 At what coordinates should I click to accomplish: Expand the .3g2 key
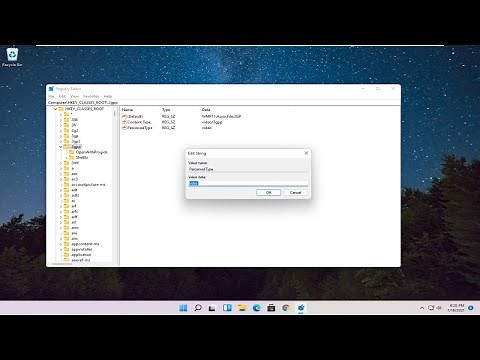click(61, 130)
